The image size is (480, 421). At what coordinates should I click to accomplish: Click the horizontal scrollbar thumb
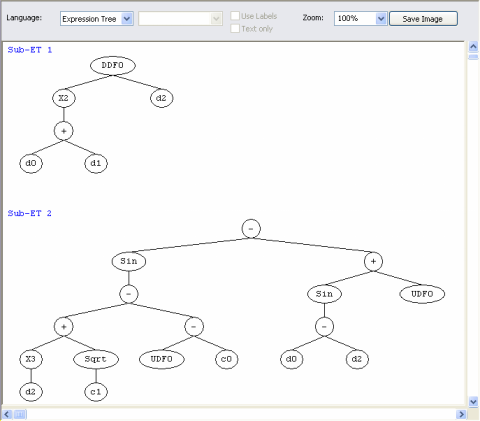click(20, 414)
